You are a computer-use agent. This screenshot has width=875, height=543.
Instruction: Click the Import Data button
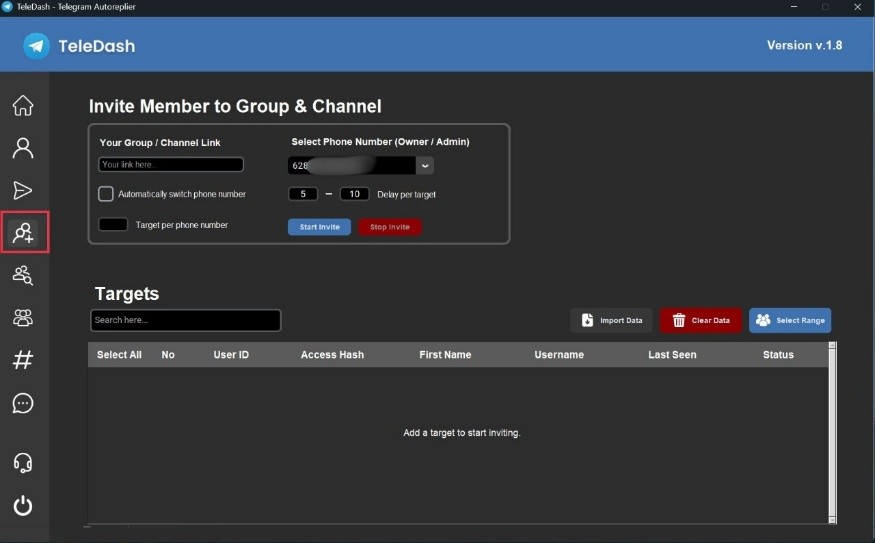click(611, 320)
